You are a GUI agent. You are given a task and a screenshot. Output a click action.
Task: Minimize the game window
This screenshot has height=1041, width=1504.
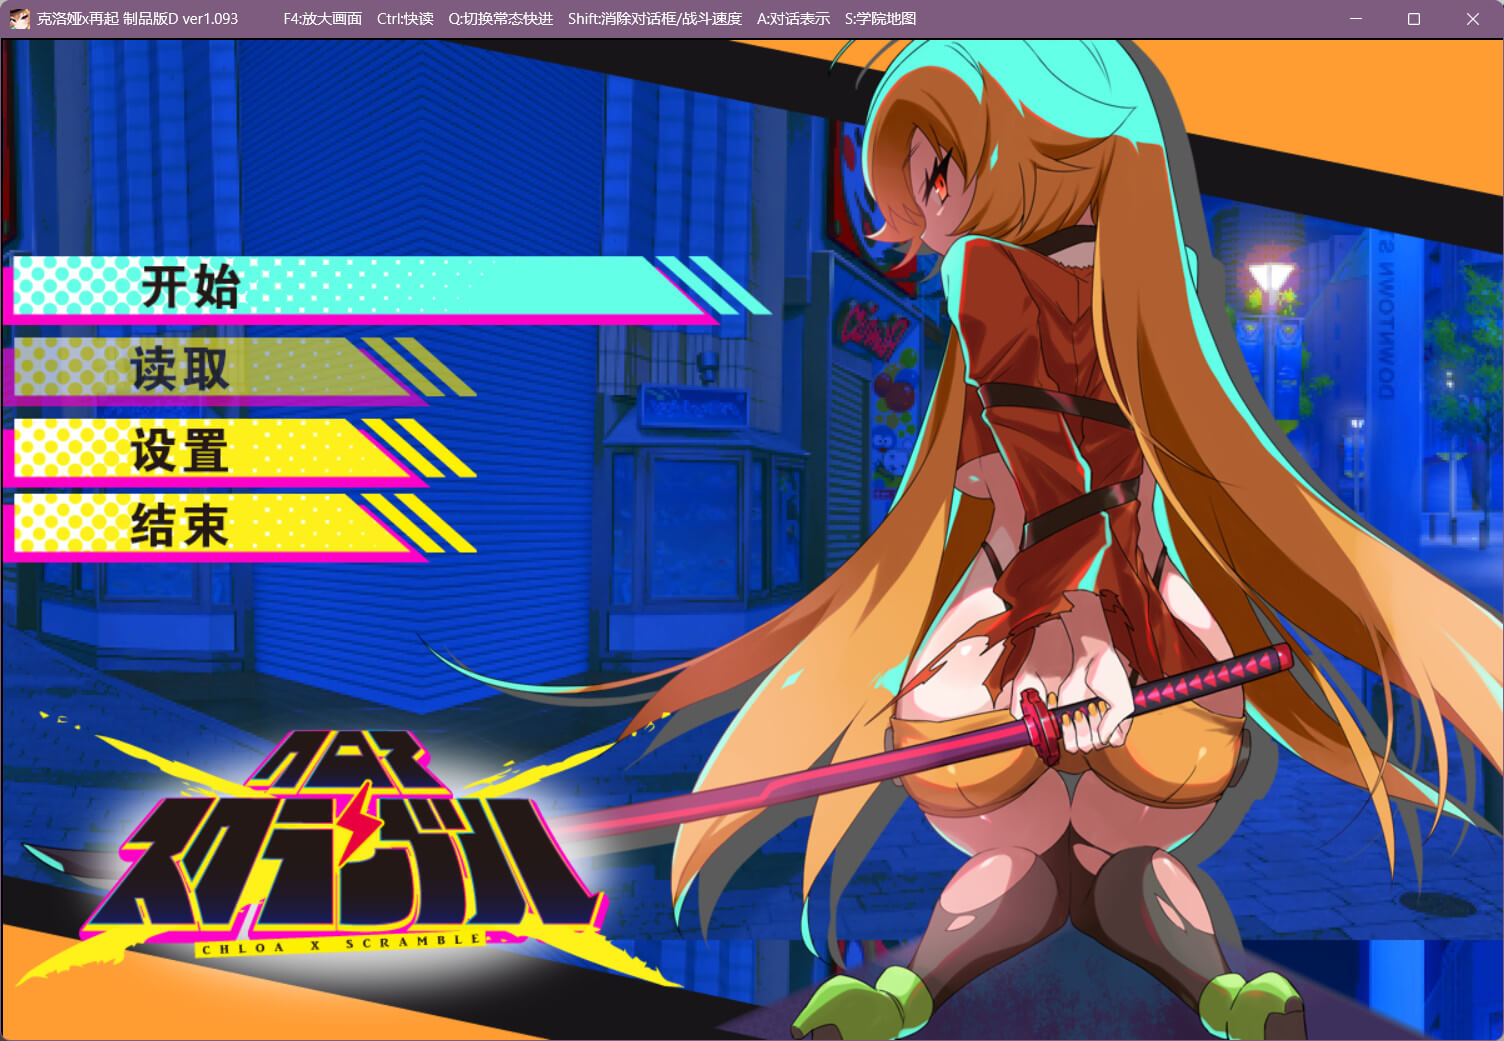coord(1355,19)
